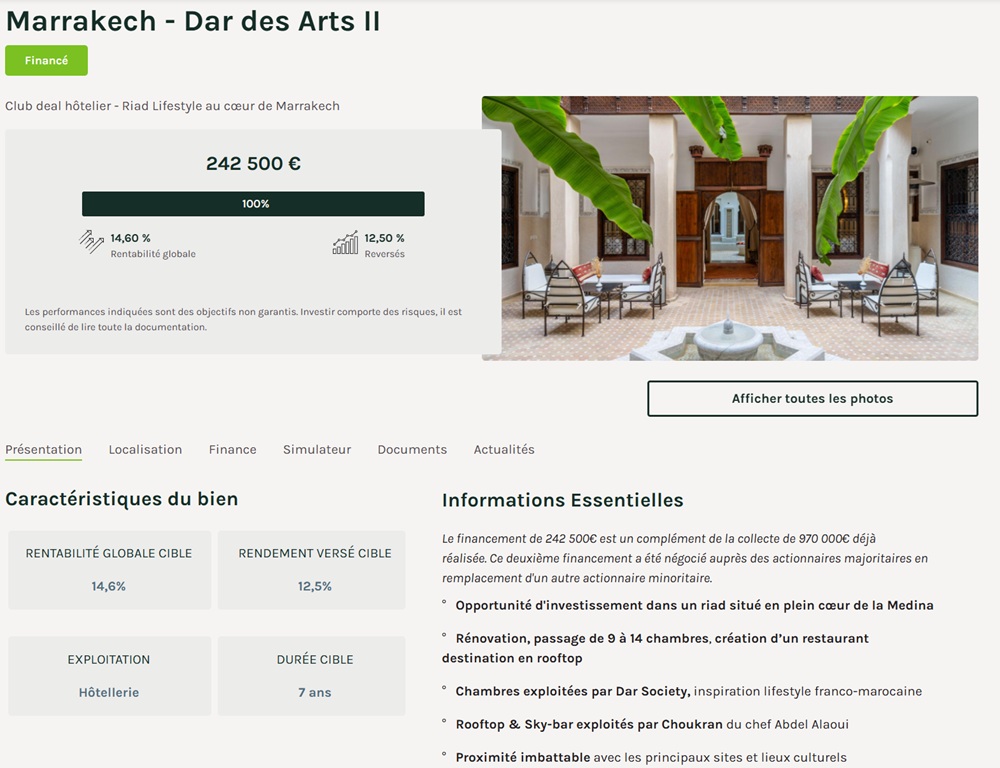Select the Présentation tab
This screenshot has height=768, width=1000.
tap(44, 450)
